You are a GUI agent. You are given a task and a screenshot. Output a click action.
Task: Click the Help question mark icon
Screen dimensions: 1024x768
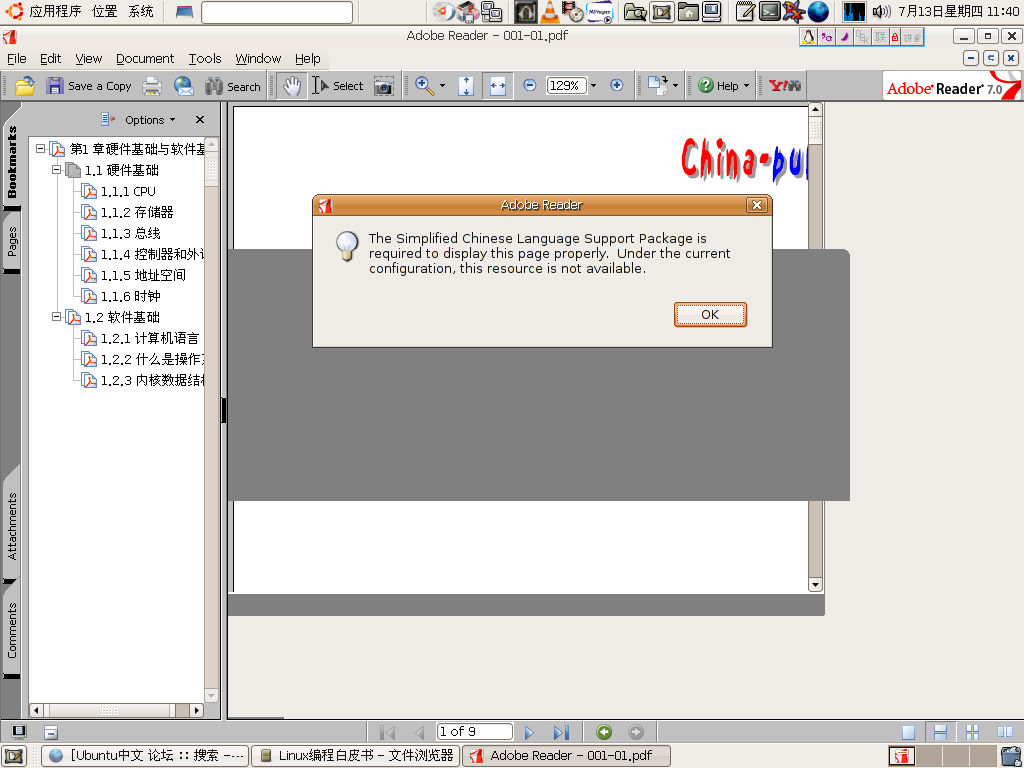point(705,86)
